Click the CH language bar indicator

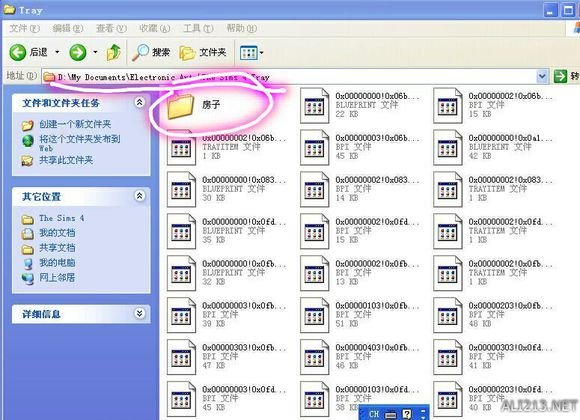pyautogui.click(x=374, y=414)
